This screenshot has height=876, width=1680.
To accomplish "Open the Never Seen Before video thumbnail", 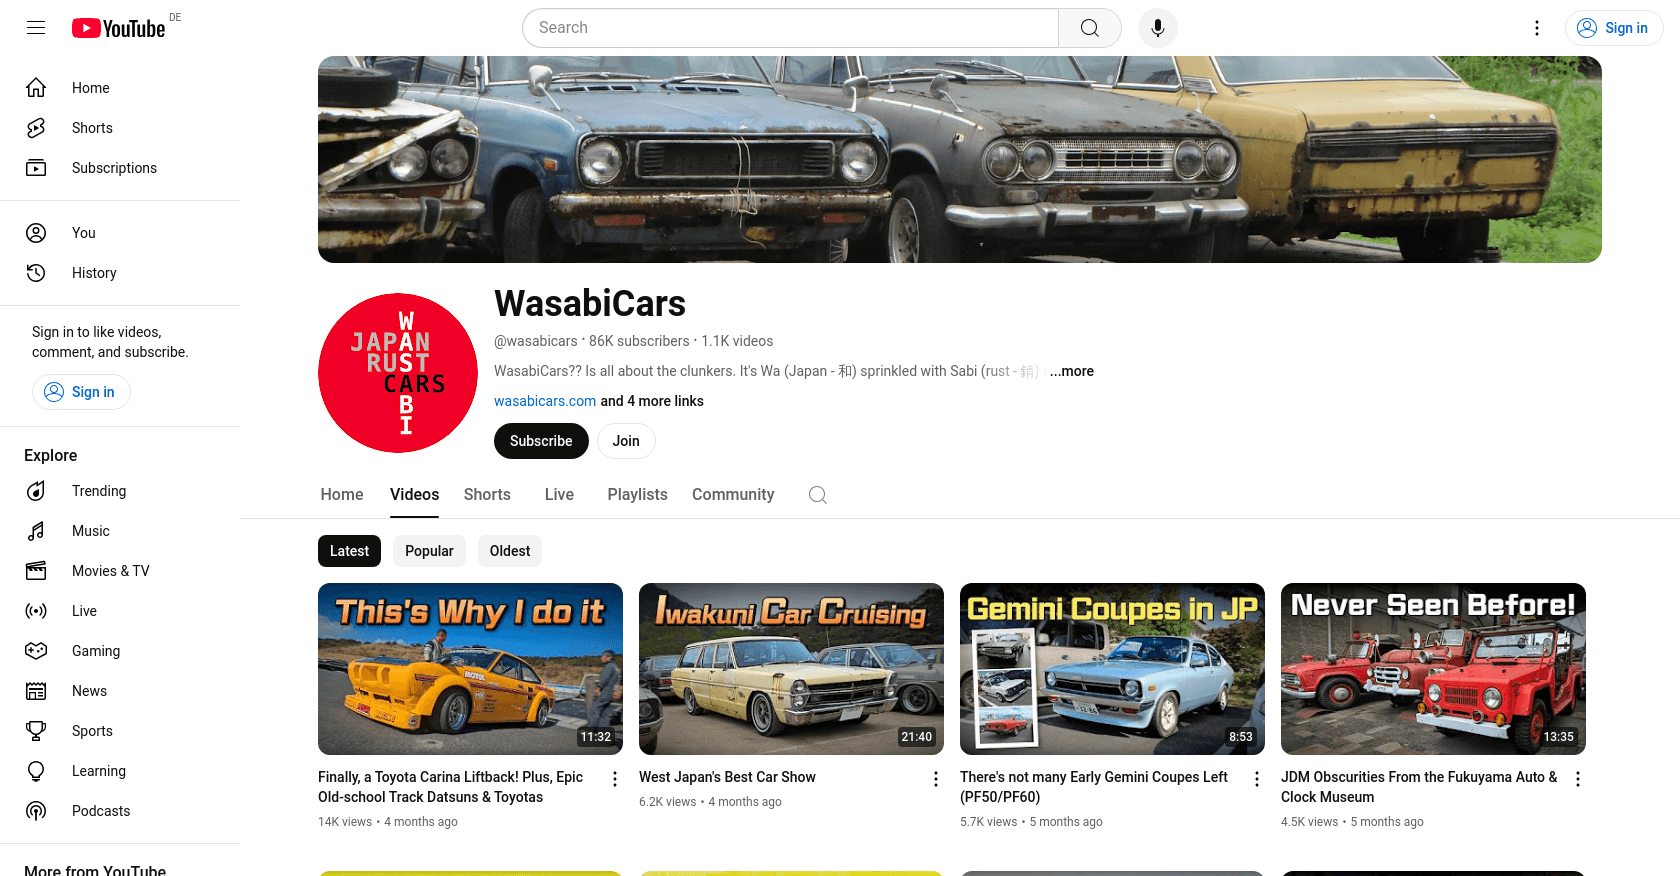I will pyautogui.click(x=1433, y=669).
